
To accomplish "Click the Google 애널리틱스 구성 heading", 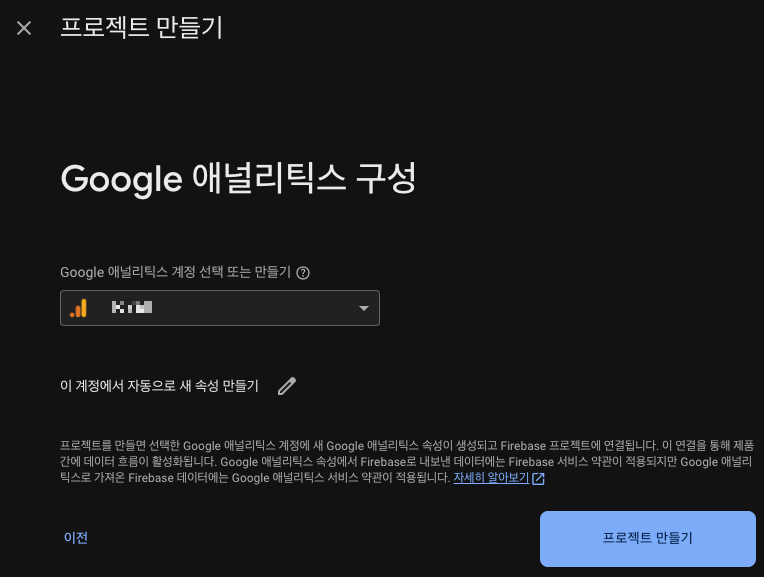I will coord(238,178).
